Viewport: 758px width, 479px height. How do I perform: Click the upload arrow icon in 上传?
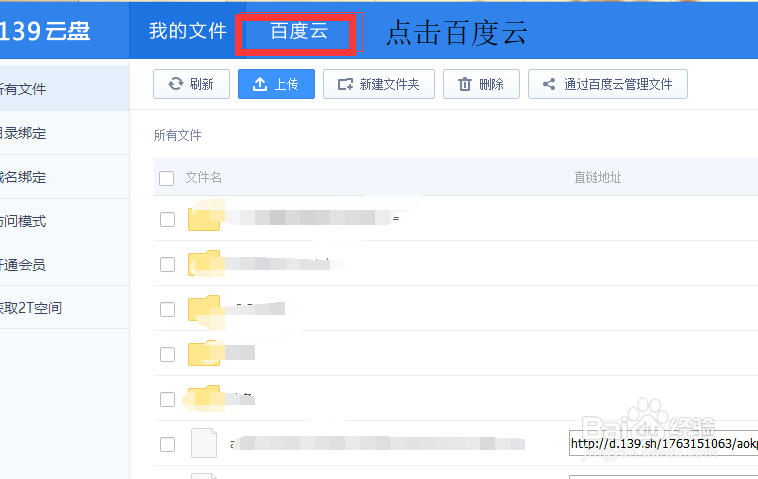click(x=260, y=84)
